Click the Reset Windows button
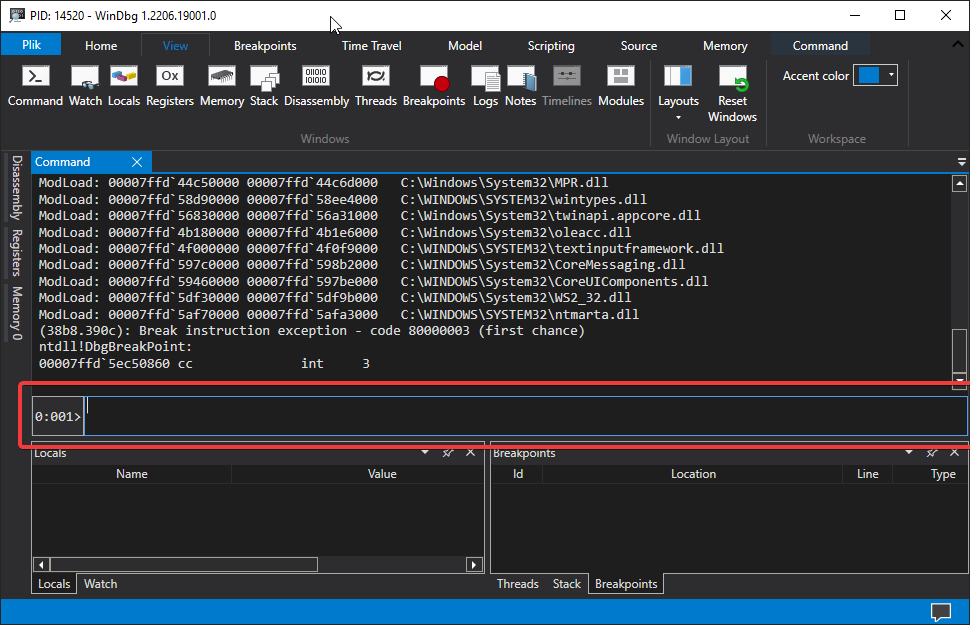The height and width of the screenshot is (625, 970). pyautogui.click(x=732, y=90)
